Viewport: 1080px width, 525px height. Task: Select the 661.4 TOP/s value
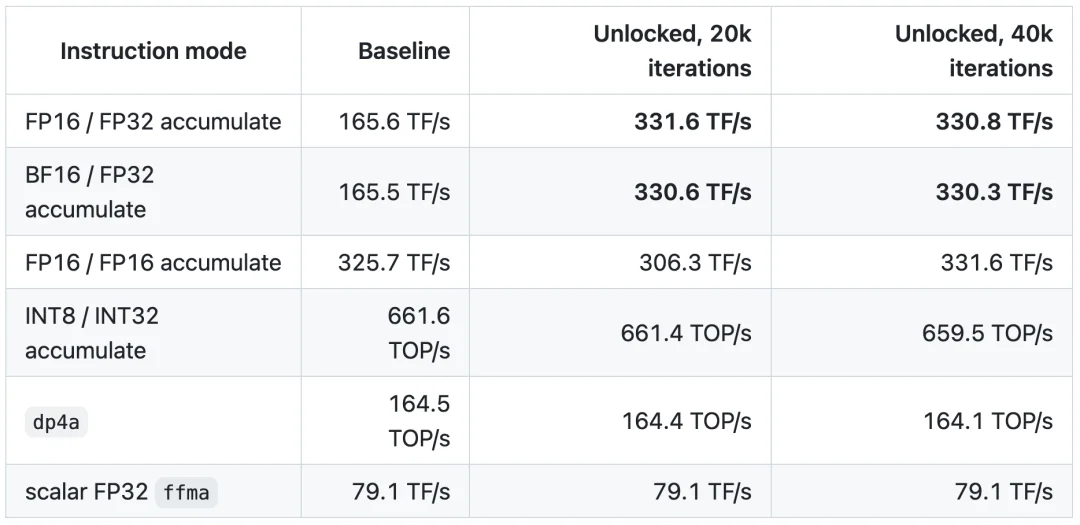[x=686, y=333]
